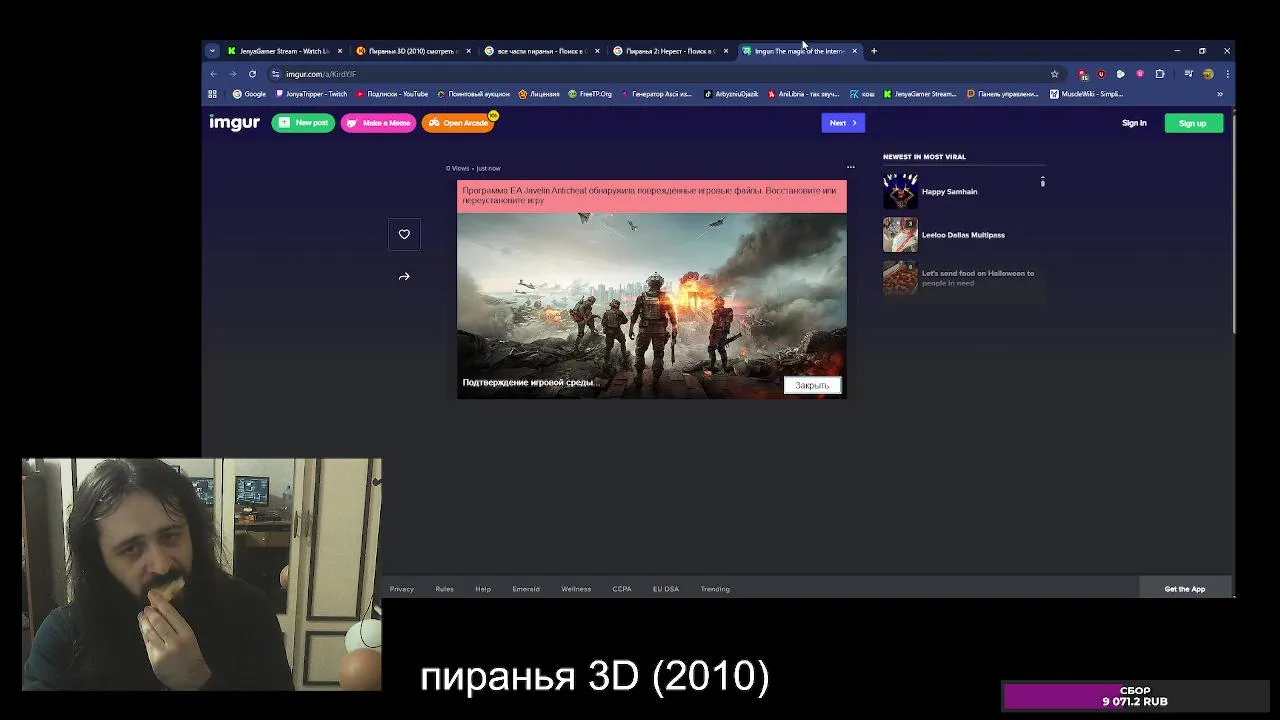Open the Emerald footer link
1280x720 pixels.
526,589
